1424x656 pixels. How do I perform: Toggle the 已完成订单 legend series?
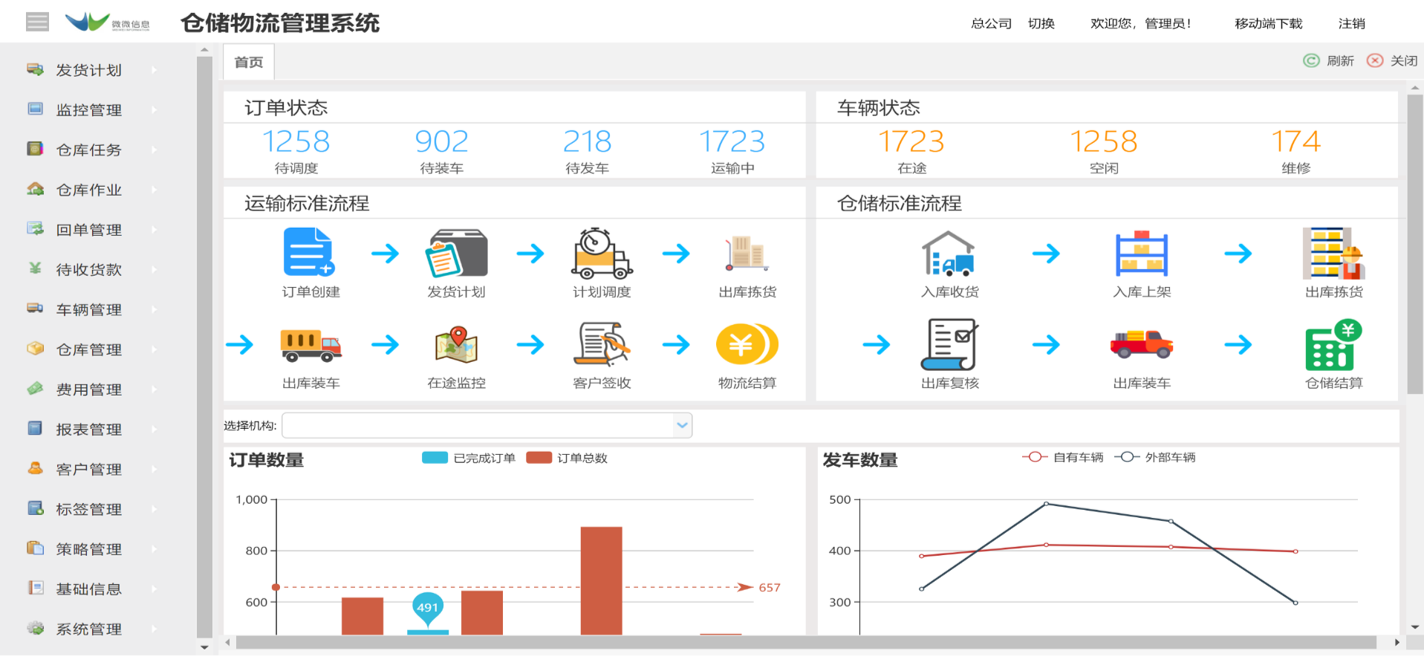click(x=468, y=458)
